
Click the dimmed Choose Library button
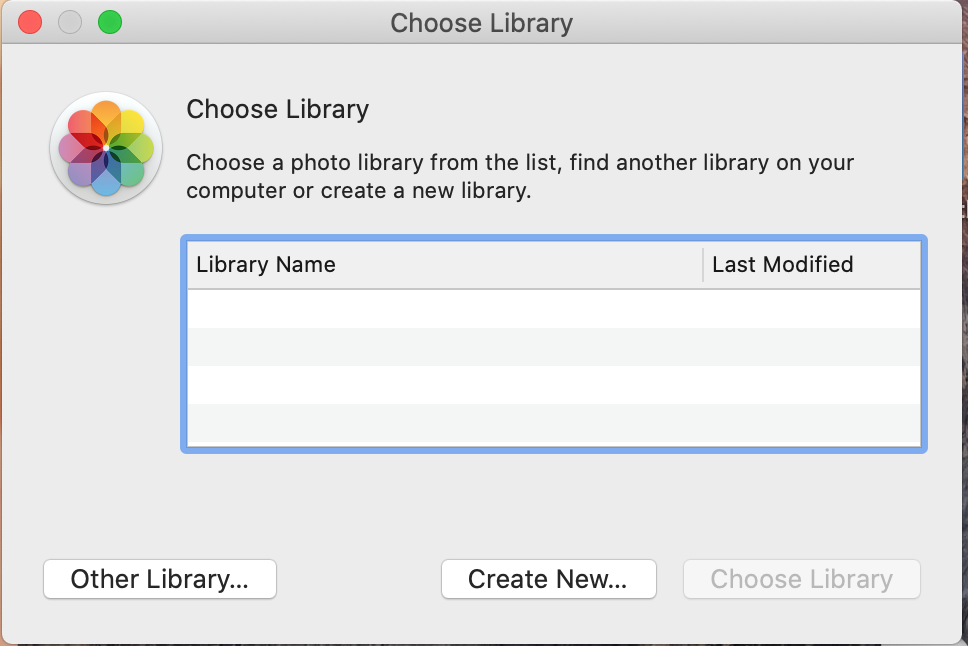pos(801,579)
